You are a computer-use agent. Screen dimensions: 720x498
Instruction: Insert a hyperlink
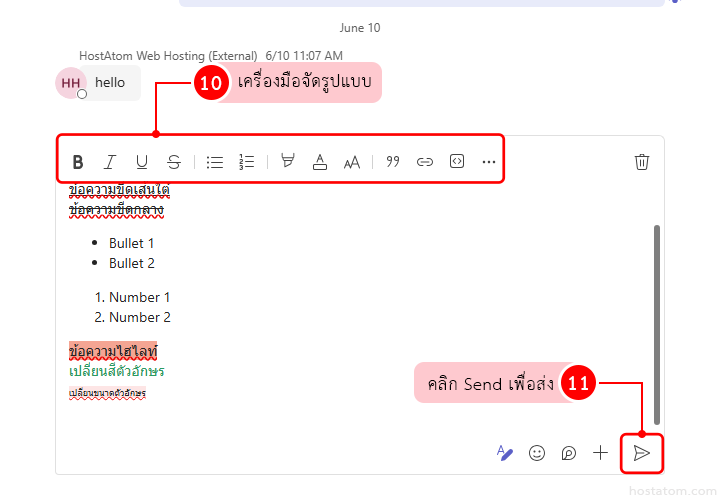click(425, 162)
